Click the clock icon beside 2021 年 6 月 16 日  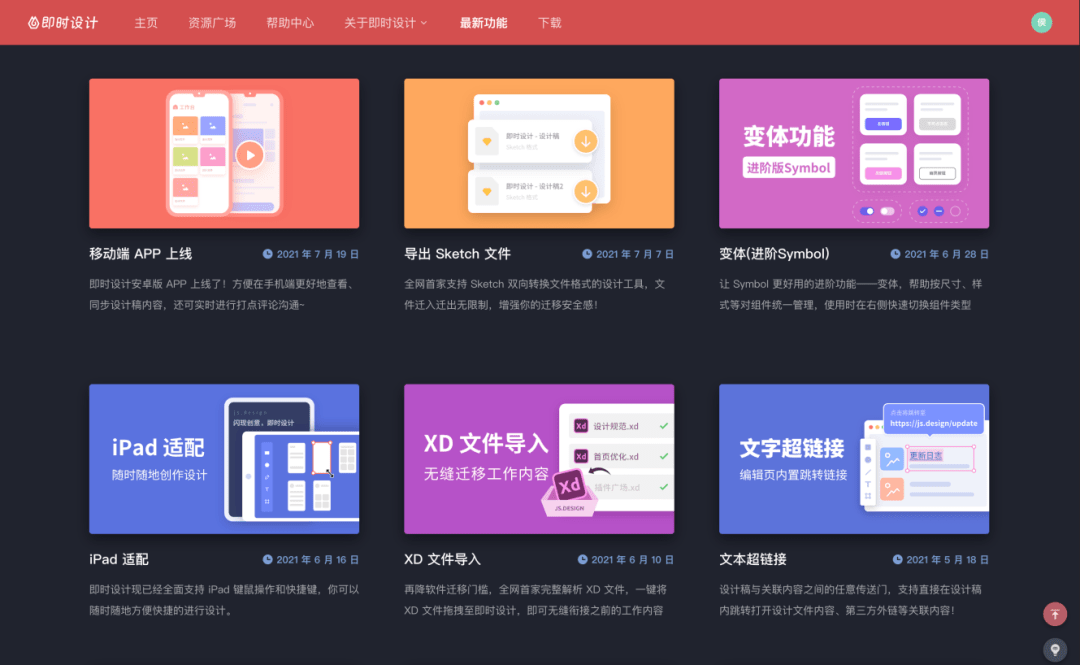(x=267, y=560)
